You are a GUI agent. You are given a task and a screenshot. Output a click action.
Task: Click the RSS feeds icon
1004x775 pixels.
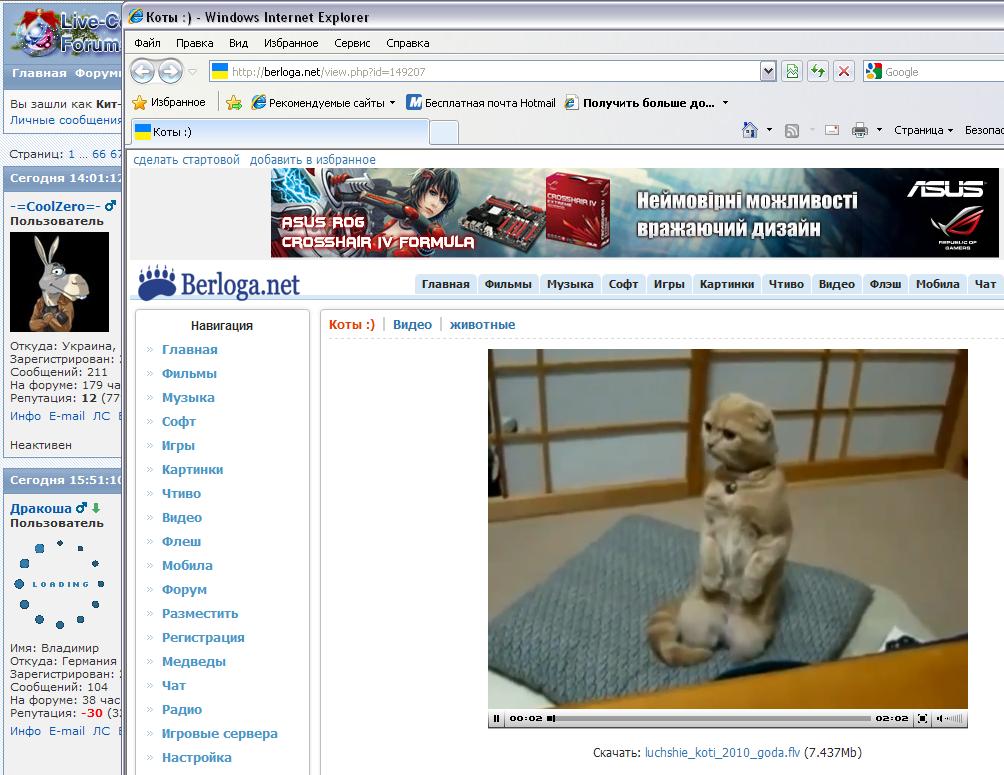(x=792, y=130)
